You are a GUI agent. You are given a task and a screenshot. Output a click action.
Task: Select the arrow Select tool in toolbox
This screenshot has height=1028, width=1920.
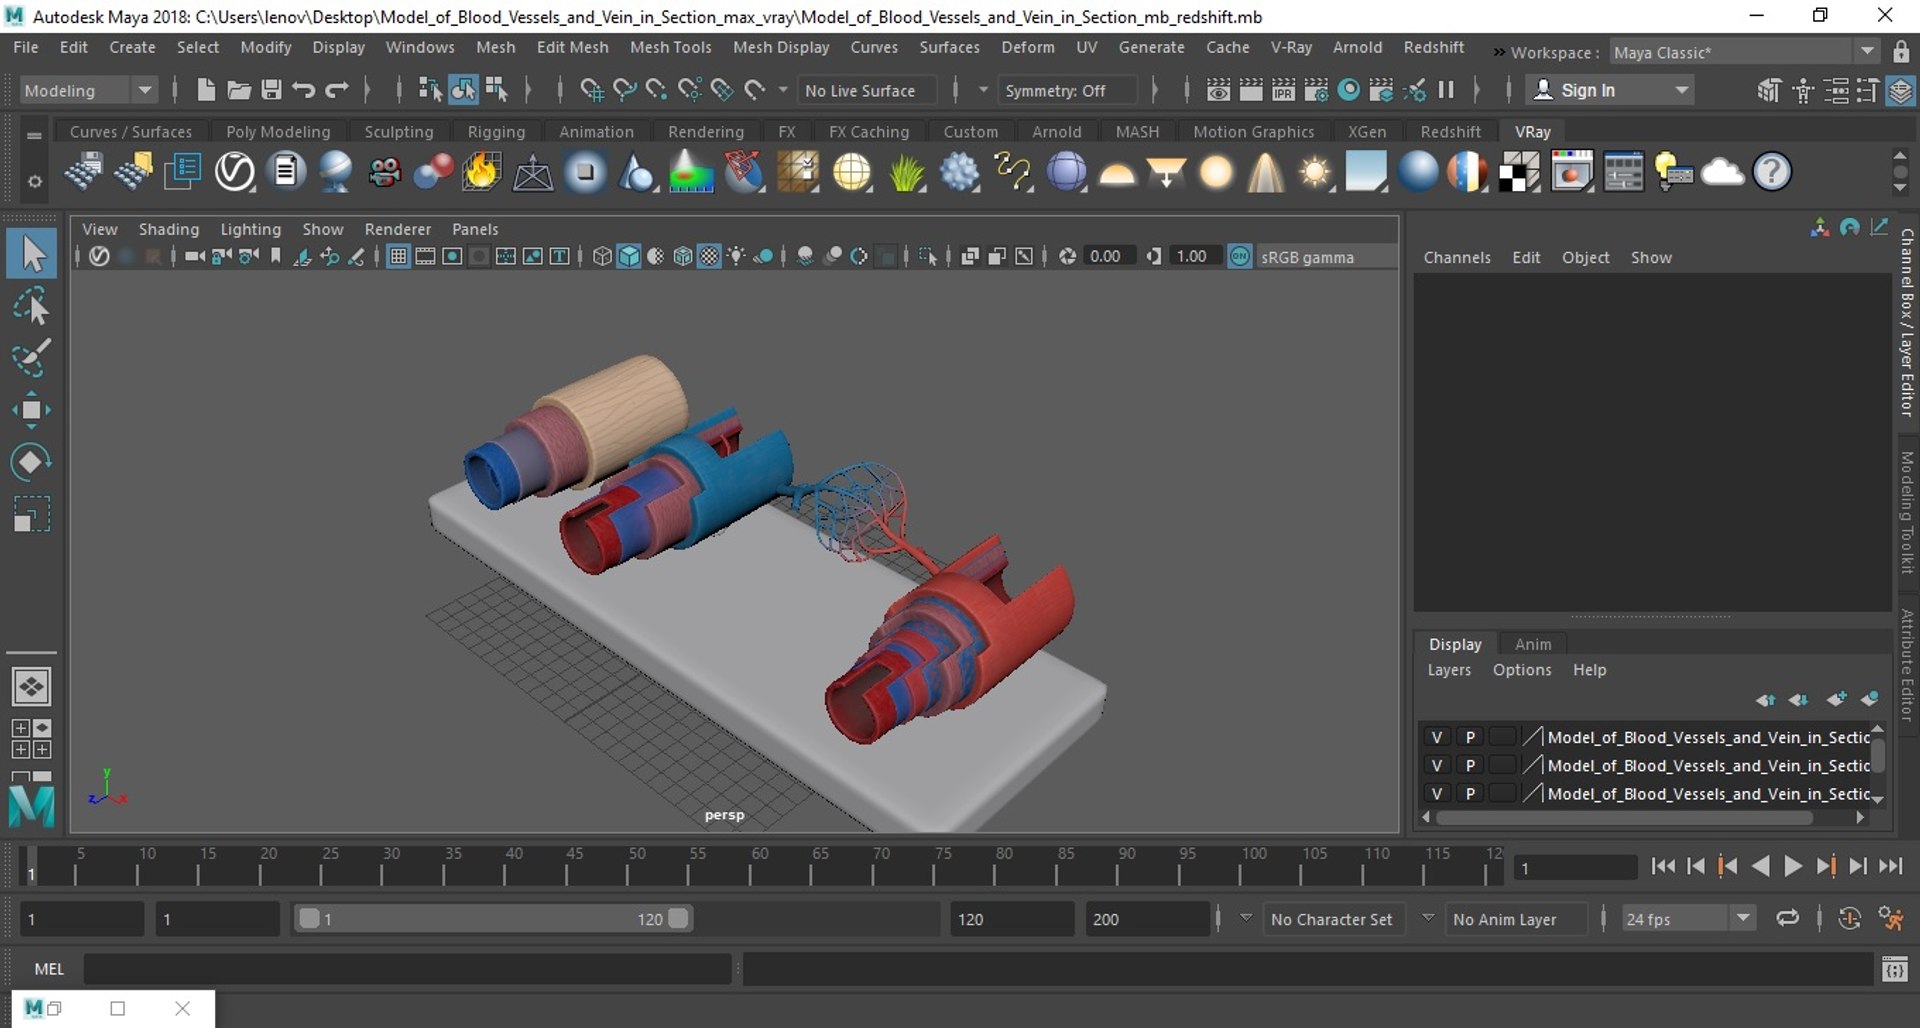[32, 254]
